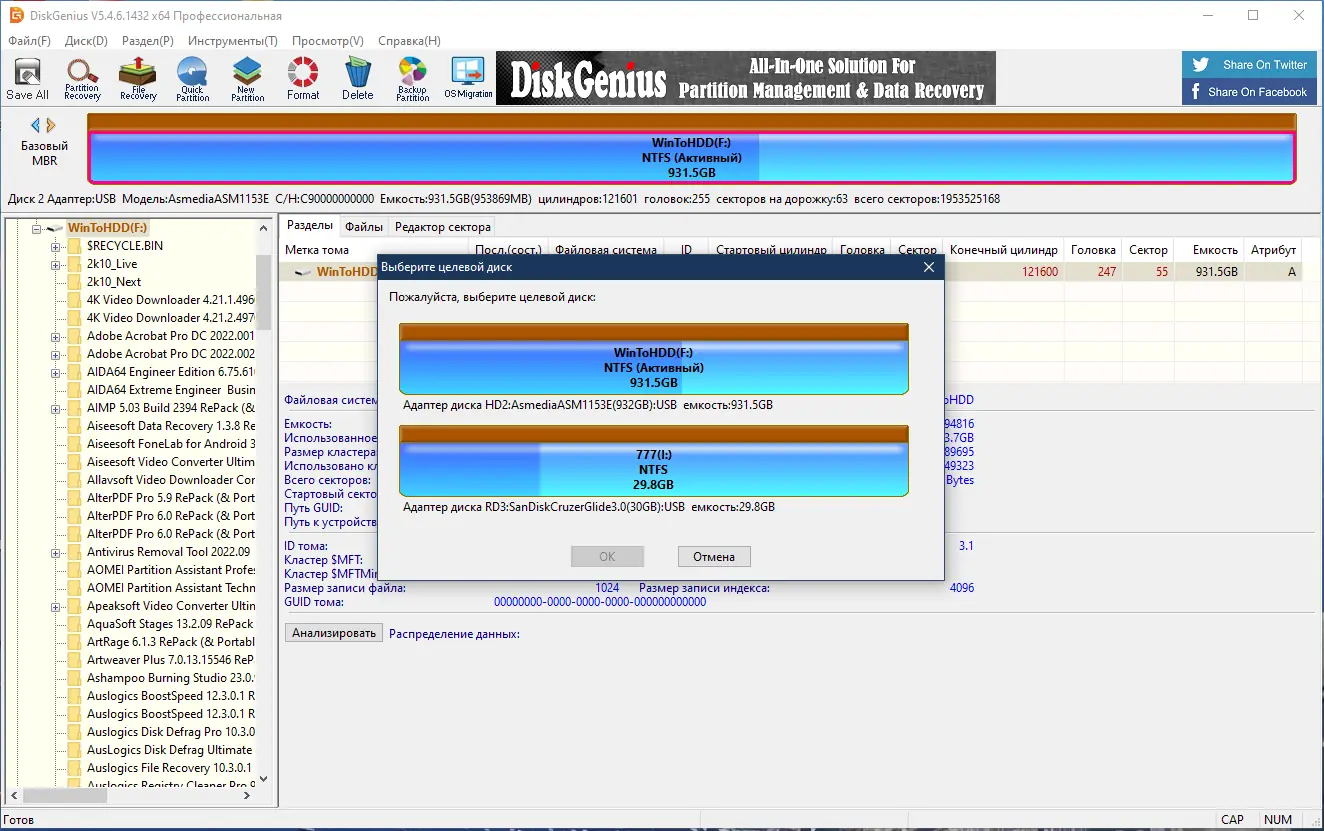The width and height of the screenshot is (1324, 831).
Task: Create a partition with New Partition
Action: [x=247, y=79]
